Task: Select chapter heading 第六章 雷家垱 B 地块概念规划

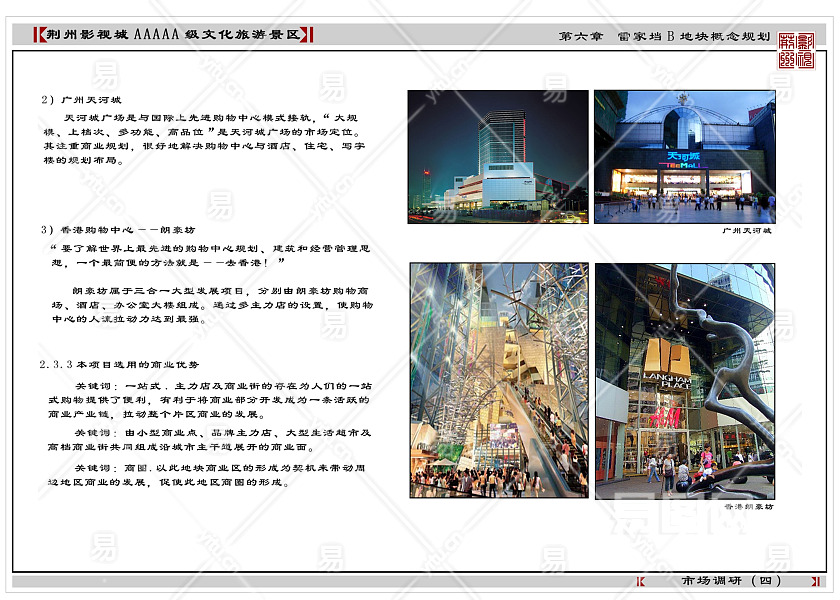Action: coord(664,36)
